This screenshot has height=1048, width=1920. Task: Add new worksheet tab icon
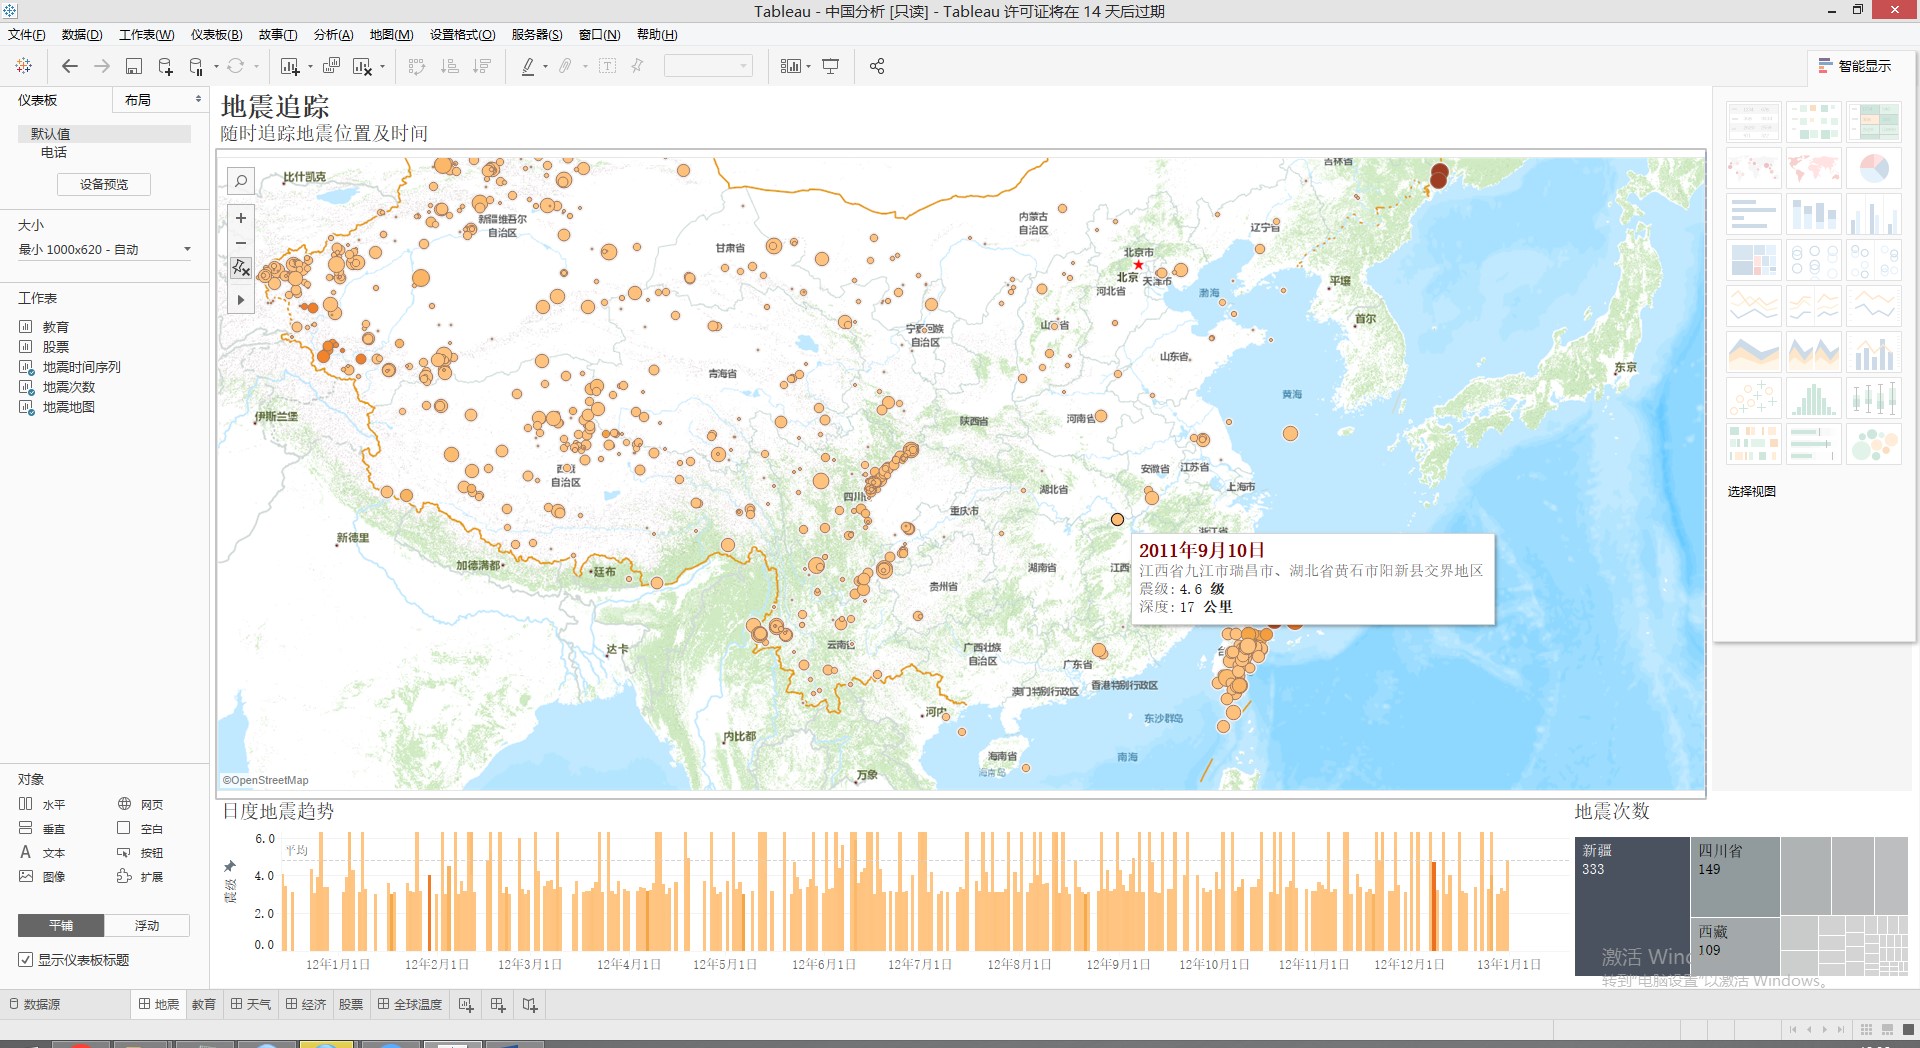pyautogui.click(x=466, y=1005)
